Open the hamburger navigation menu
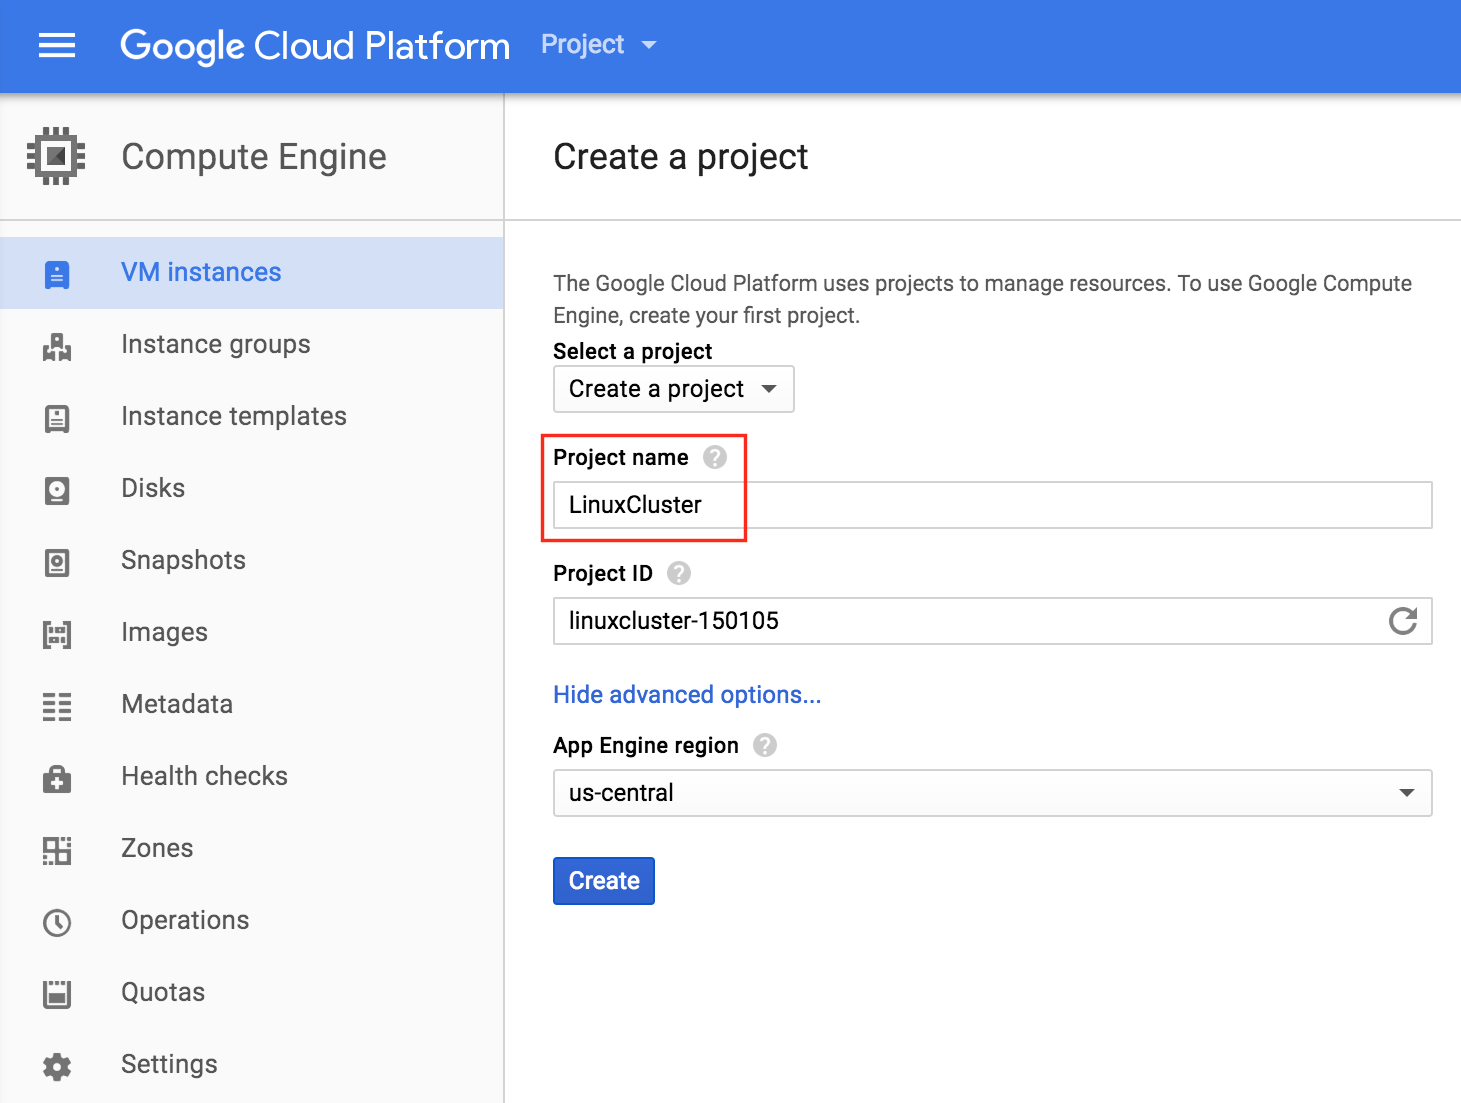 (57, 45)
